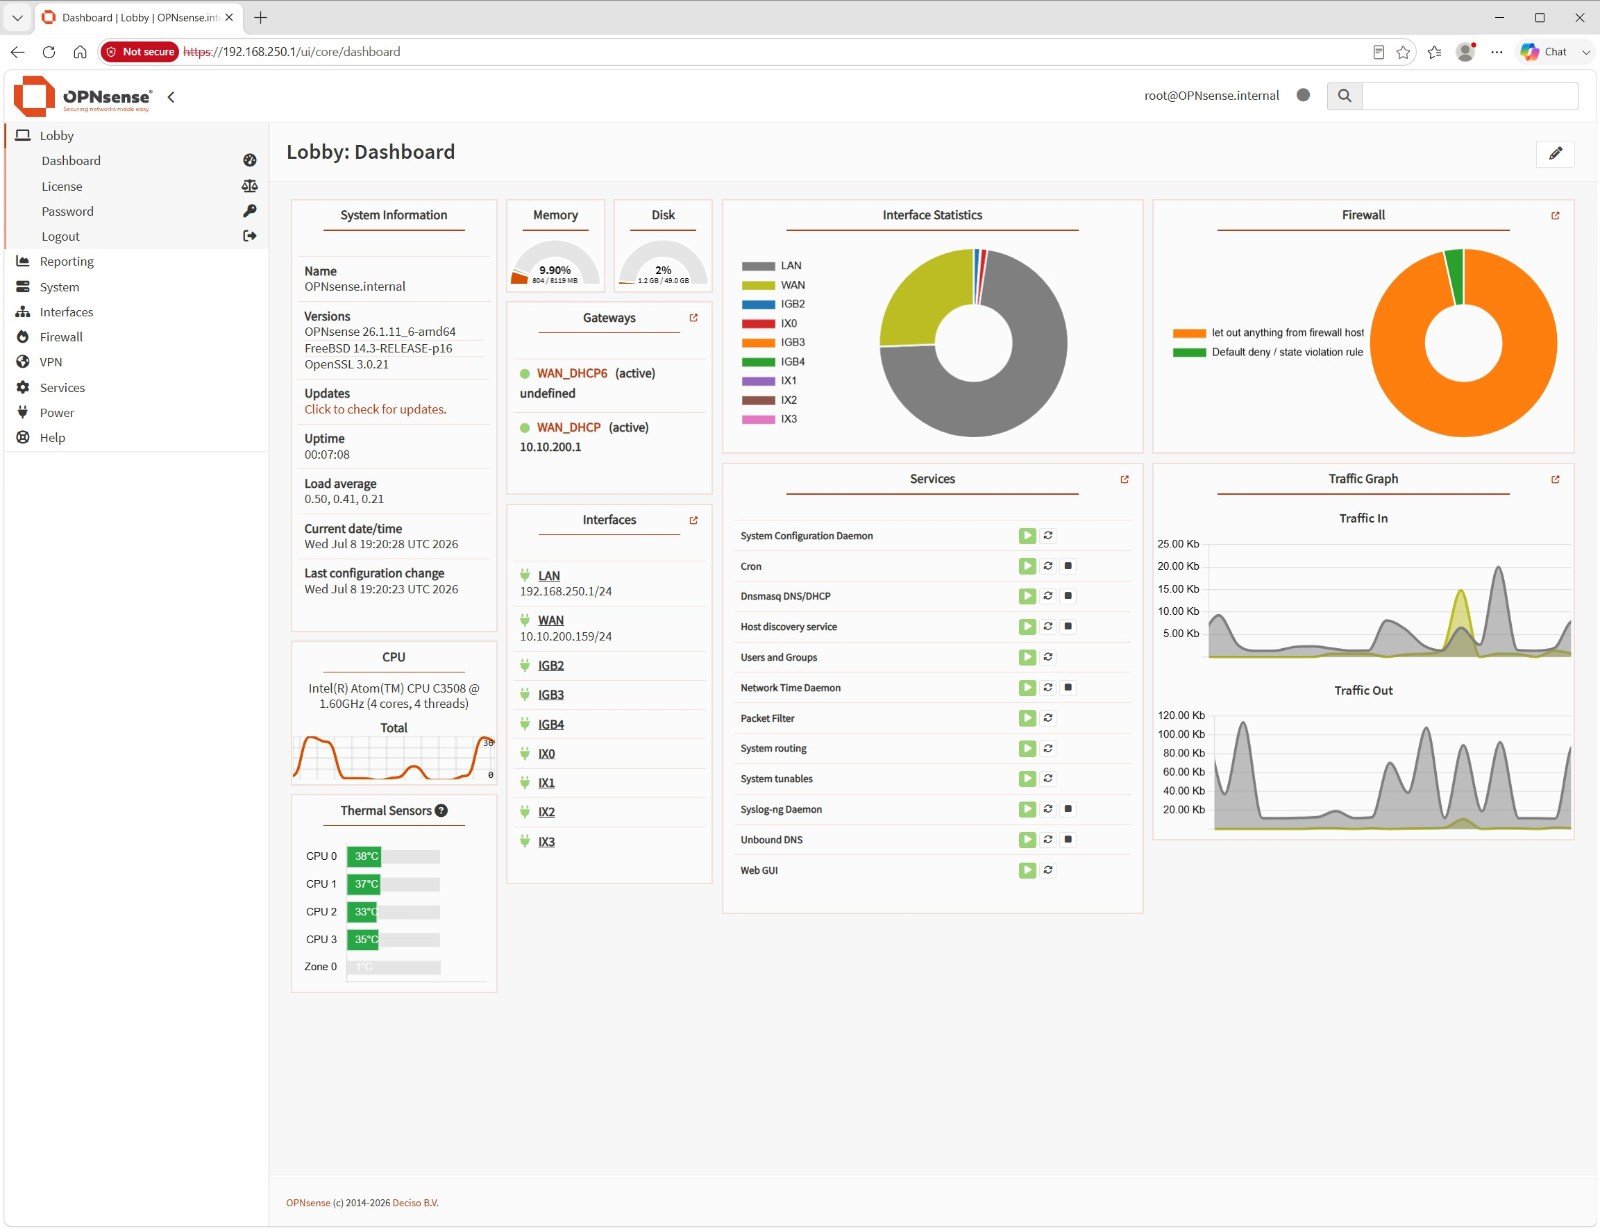Open the WAN_DHCP6 gateway link

coord(572,374)
